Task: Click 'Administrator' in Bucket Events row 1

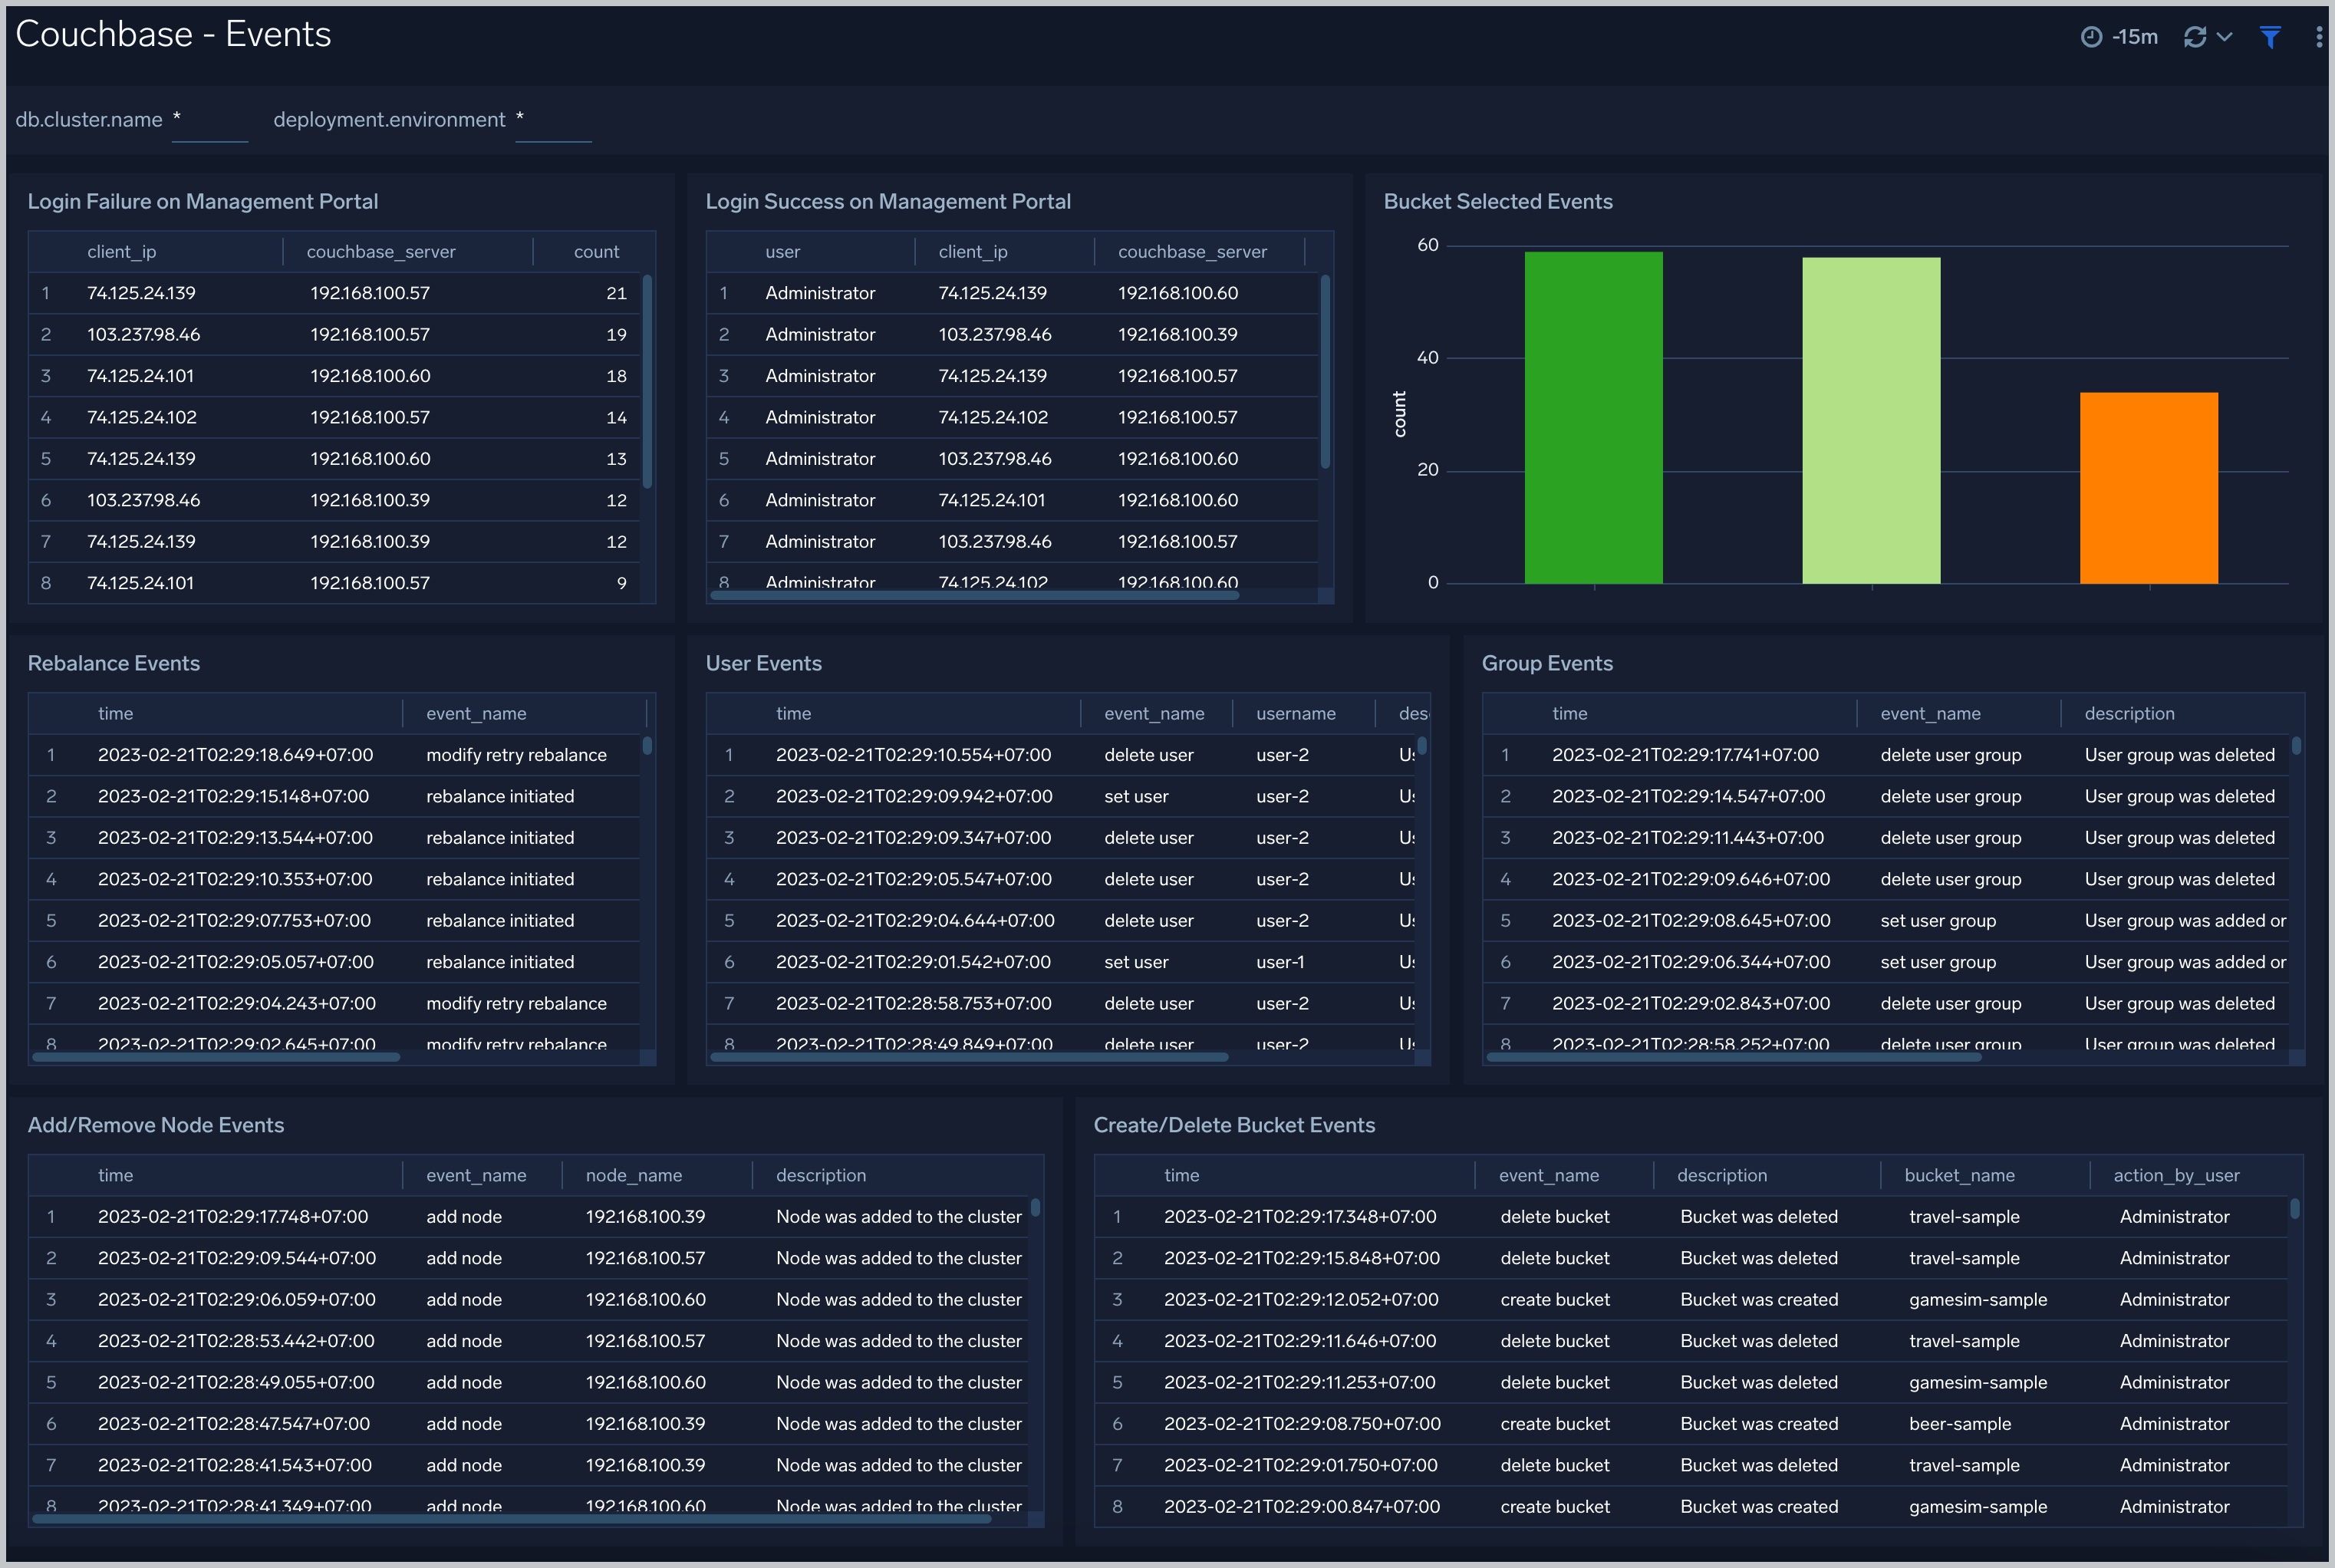Action: (2174, 1218)
